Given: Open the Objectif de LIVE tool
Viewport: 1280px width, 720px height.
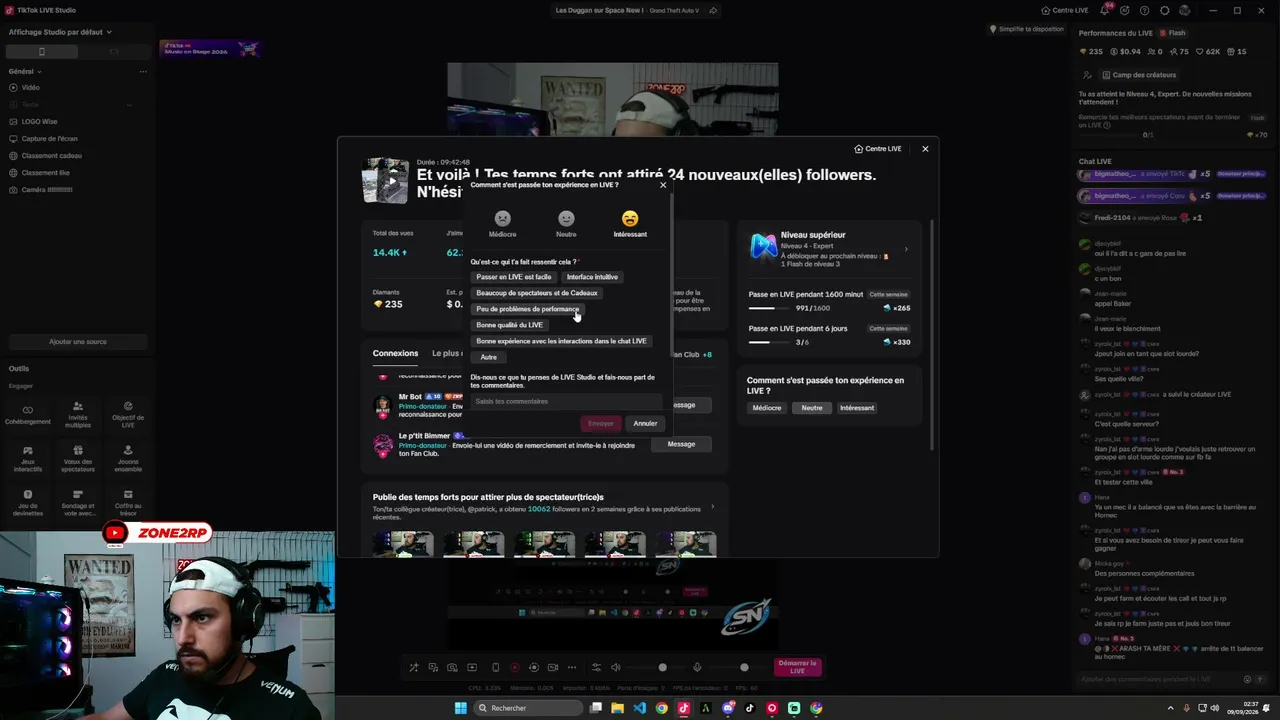Looking at the screenshot, I should click(x=128, y=415).
